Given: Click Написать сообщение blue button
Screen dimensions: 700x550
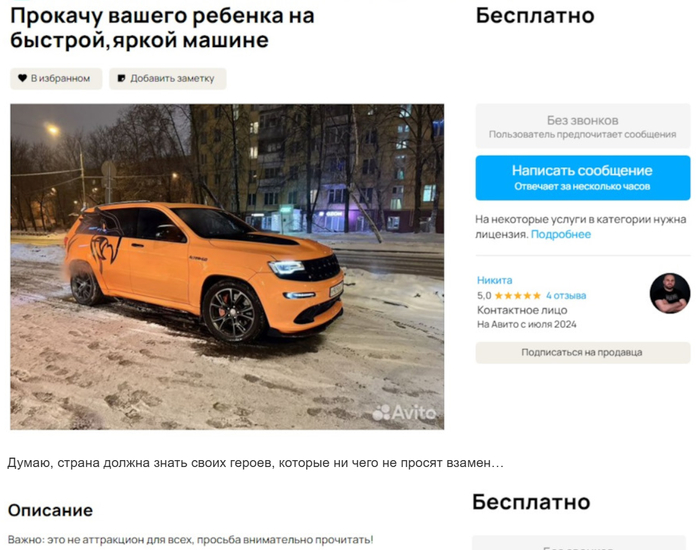Looking at the screenshot, I should 583,178.
